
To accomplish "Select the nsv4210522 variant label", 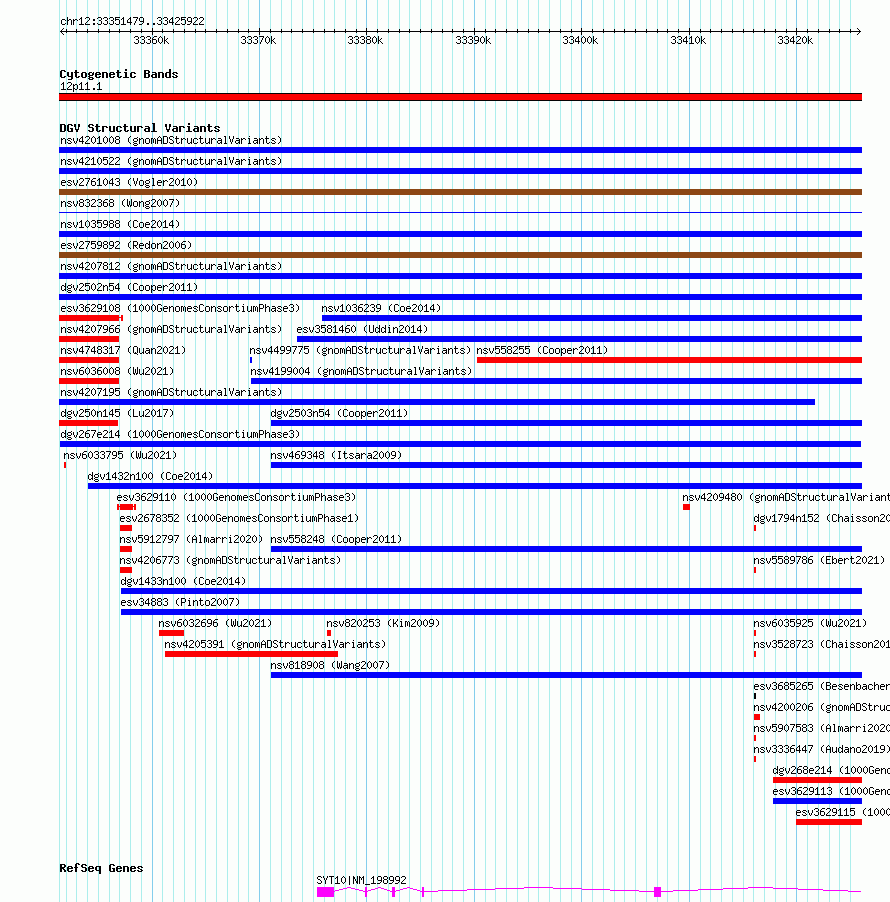I will click(171, 162).
